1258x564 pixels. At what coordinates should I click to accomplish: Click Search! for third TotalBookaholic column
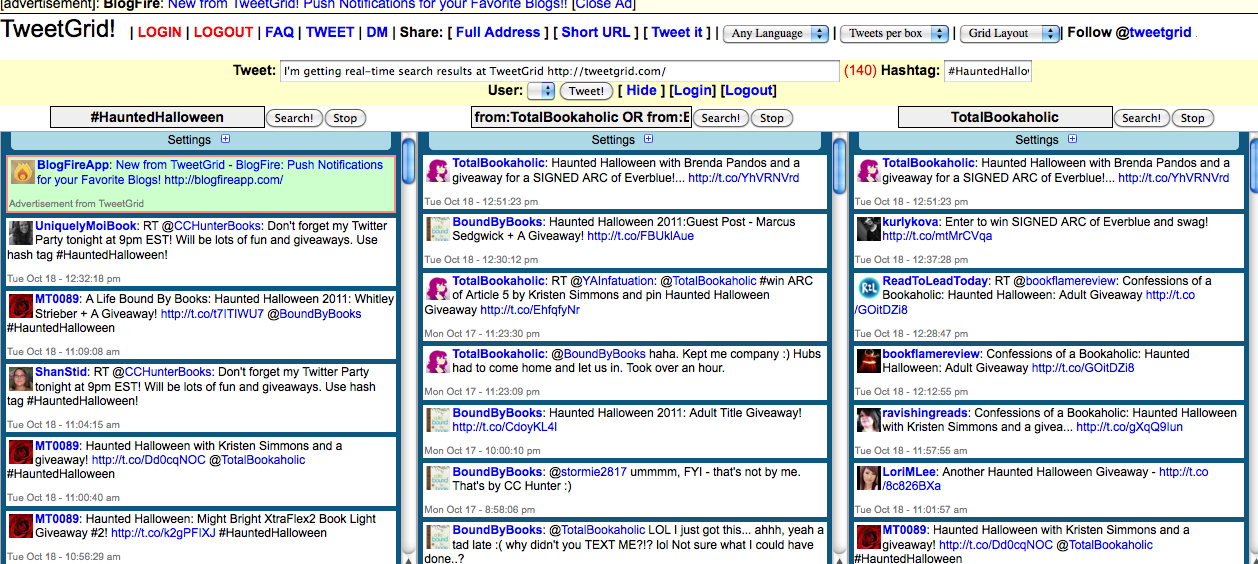(1142, 118)
